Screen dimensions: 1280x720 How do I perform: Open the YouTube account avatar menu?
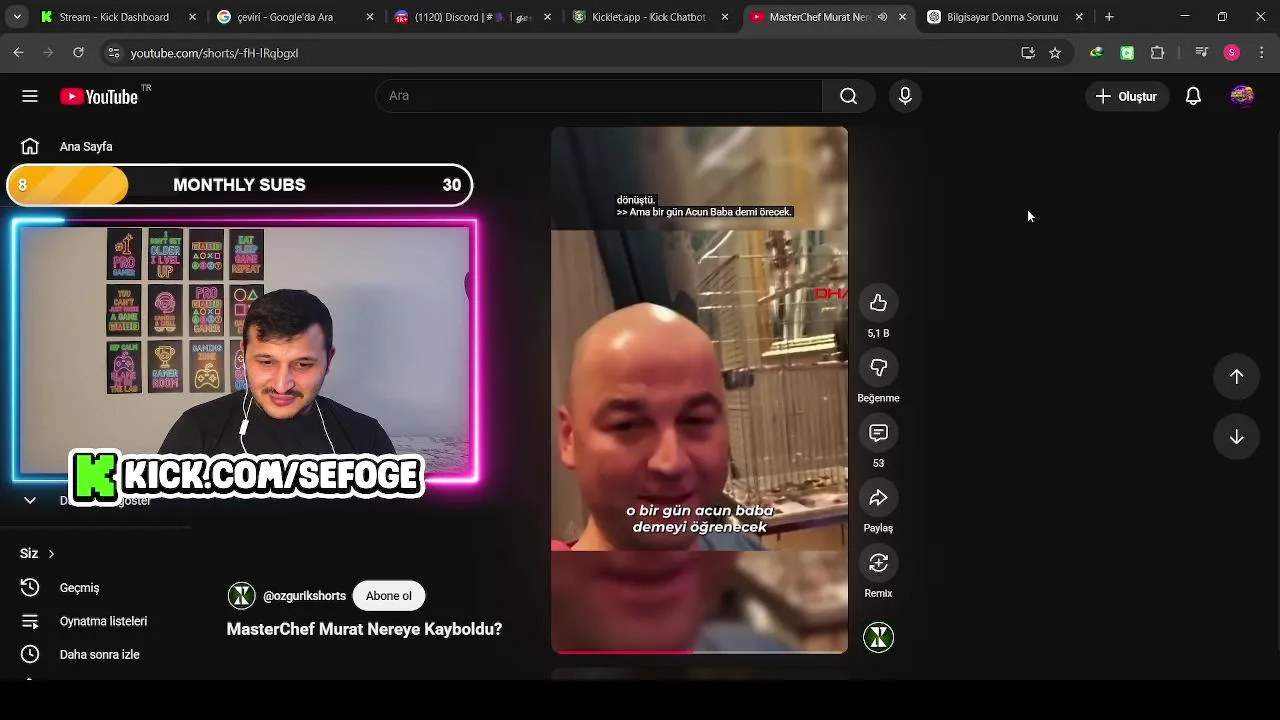(x=1242, y=96)
